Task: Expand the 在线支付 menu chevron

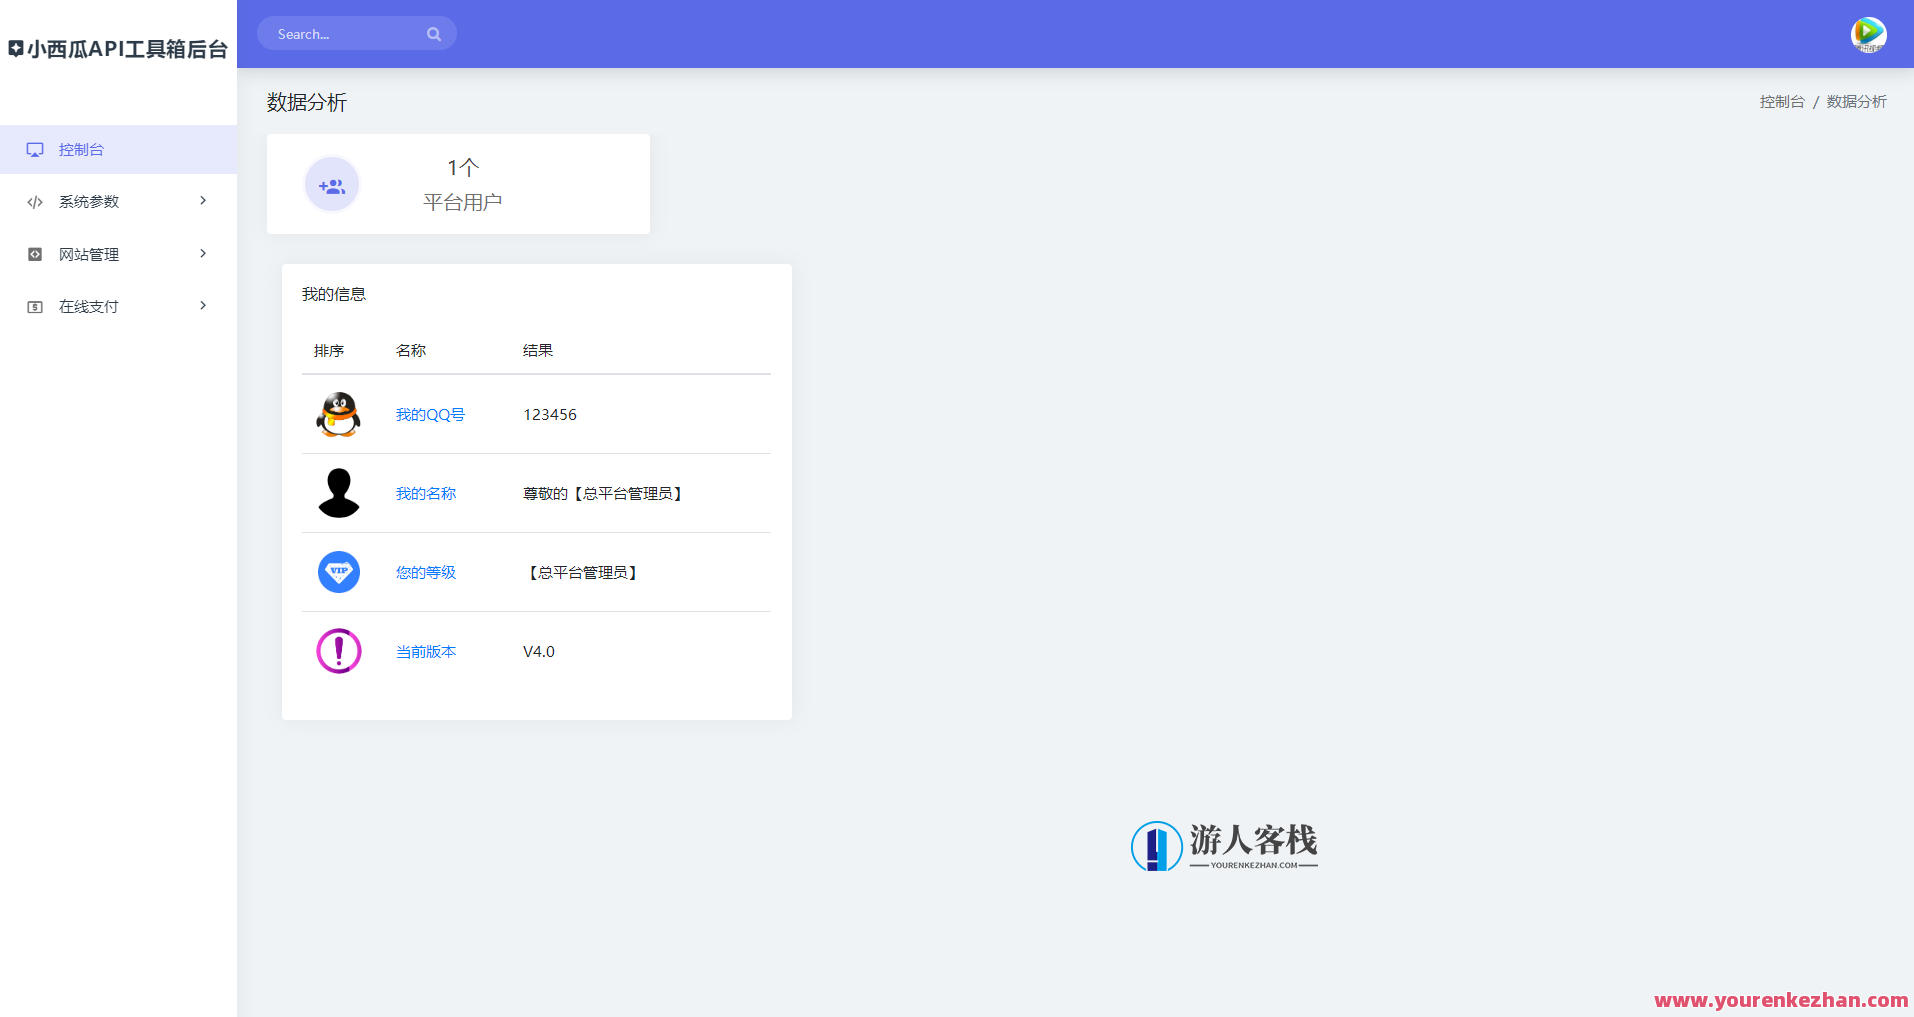Action: (203, 305)
